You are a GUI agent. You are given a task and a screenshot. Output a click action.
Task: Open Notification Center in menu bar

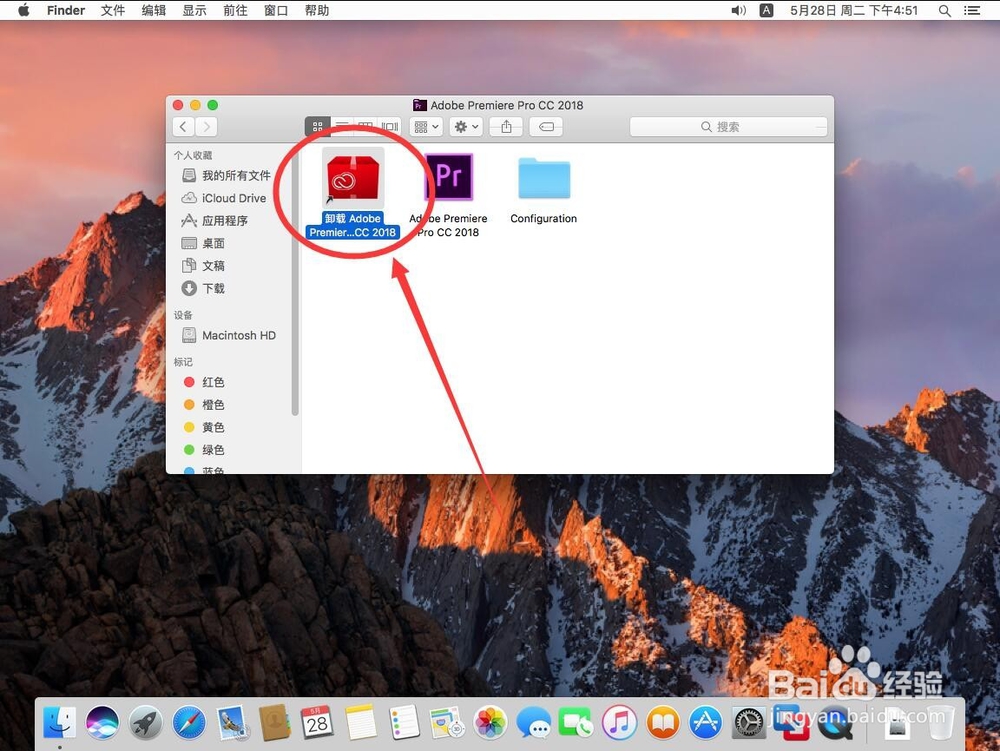click(972, 10)
